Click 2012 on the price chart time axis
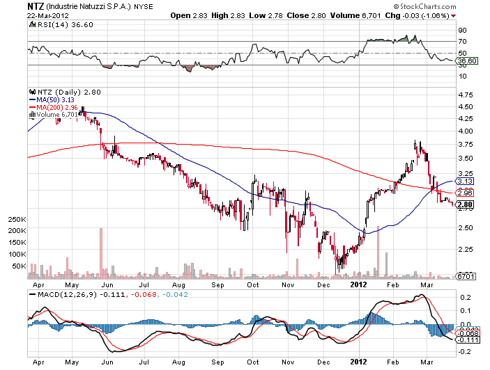The image size is (490, 370). click(x=358, y=285)
